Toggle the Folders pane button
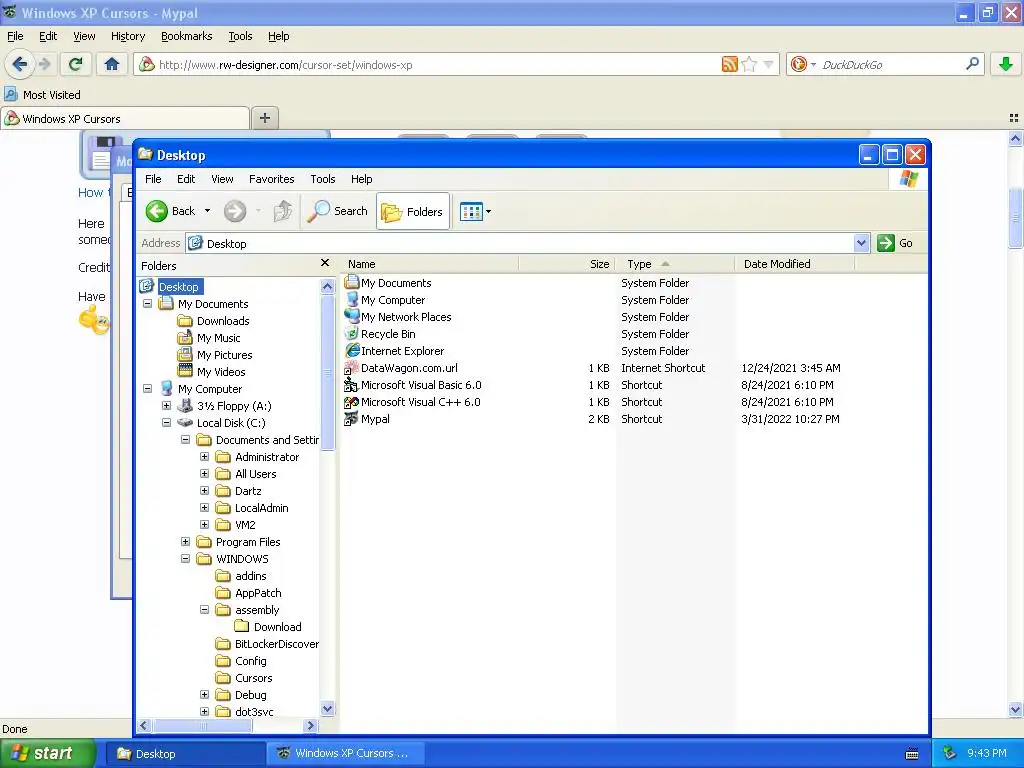Viewport: 1024px width, 768px height. click(x=413, y=212)
